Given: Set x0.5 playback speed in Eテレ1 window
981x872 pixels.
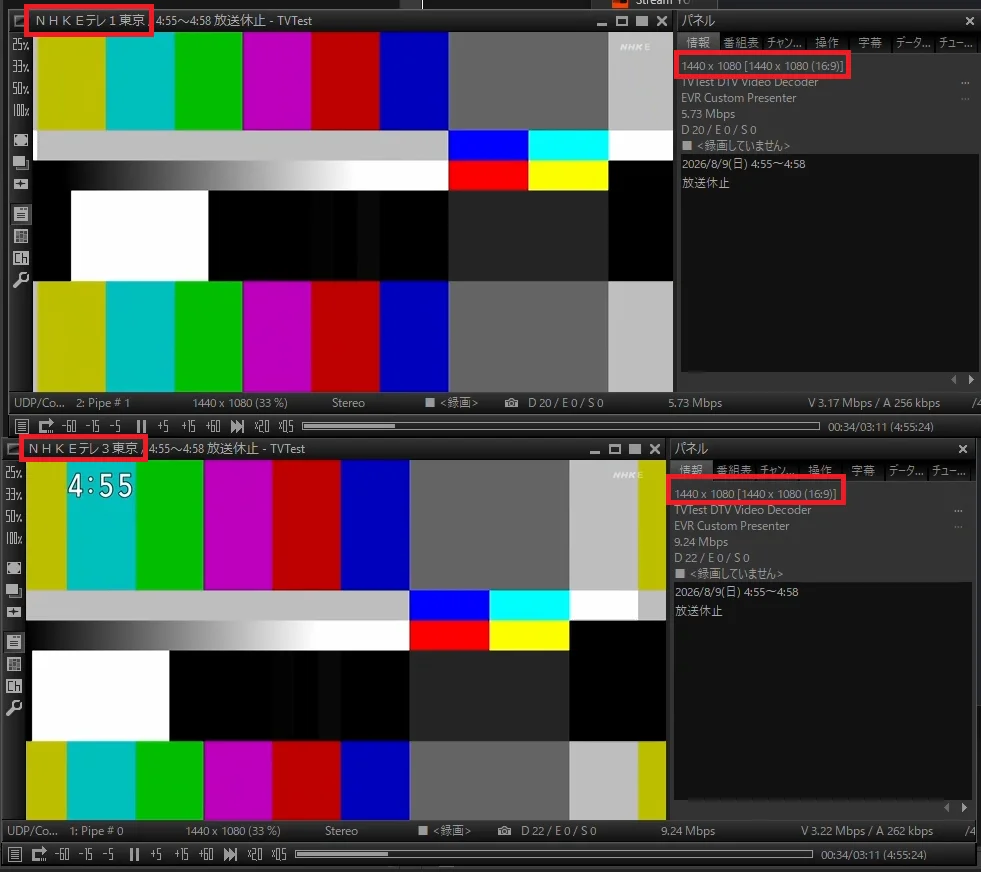Looking at the screenshot, I should point(286,427).
